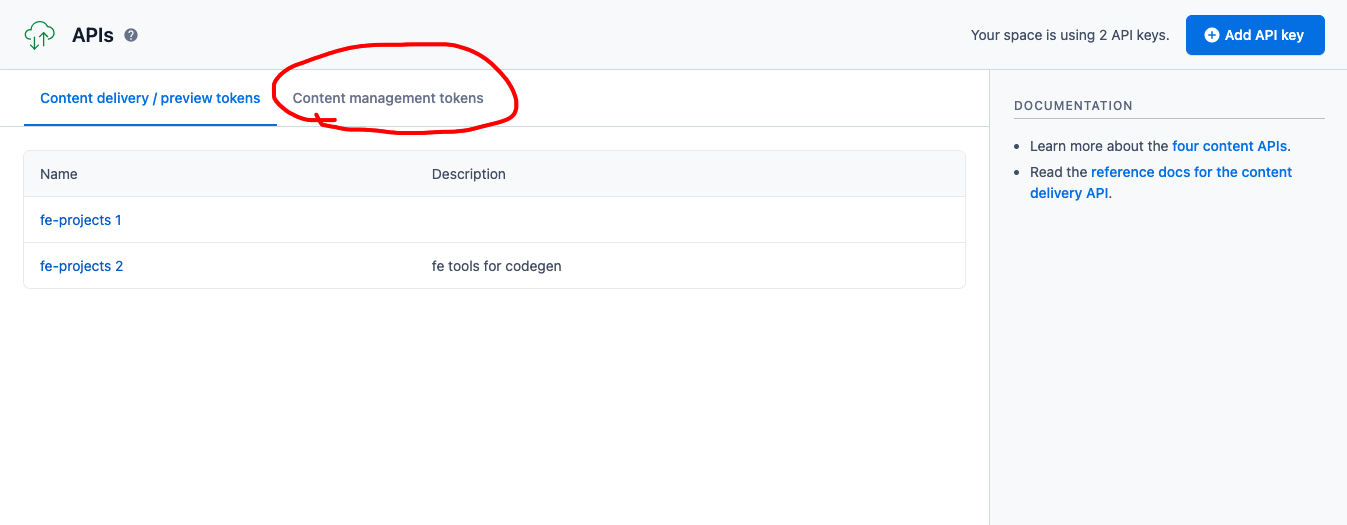1347x525 pixels.
Task: Click the 'Learn more about the' text
Action: point(1099,146)
